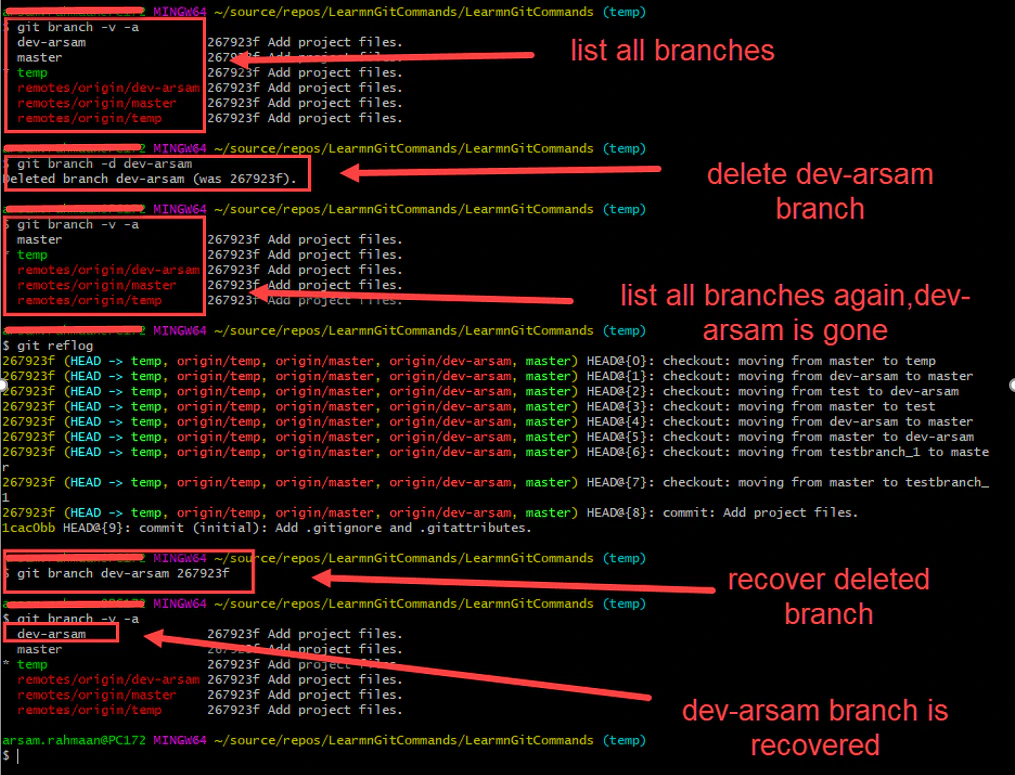1015x775 pixels.
Task: Click the git reflog command text
Action: pyautogui.click(x=42, y=344)
